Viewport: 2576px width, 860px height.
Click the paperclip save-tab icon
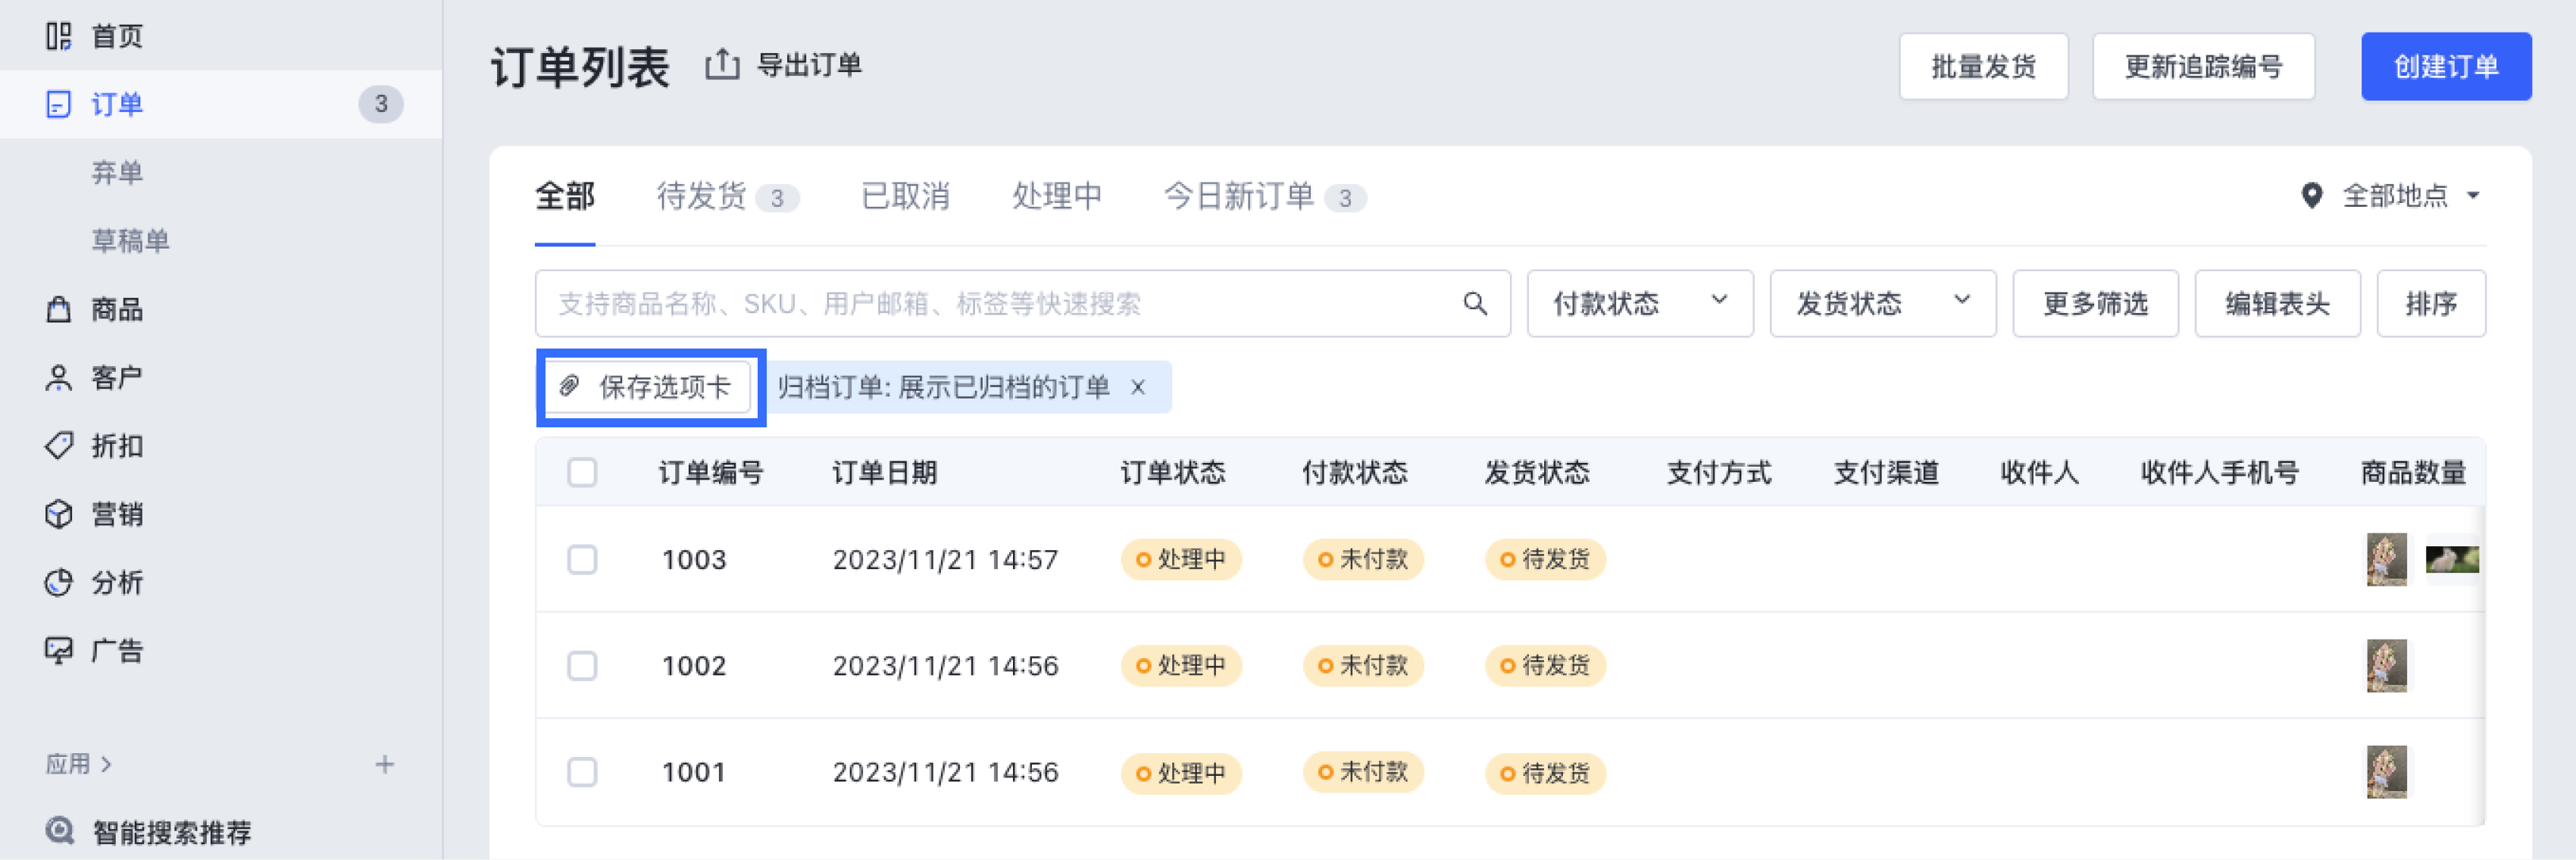(x=570, y=386)
